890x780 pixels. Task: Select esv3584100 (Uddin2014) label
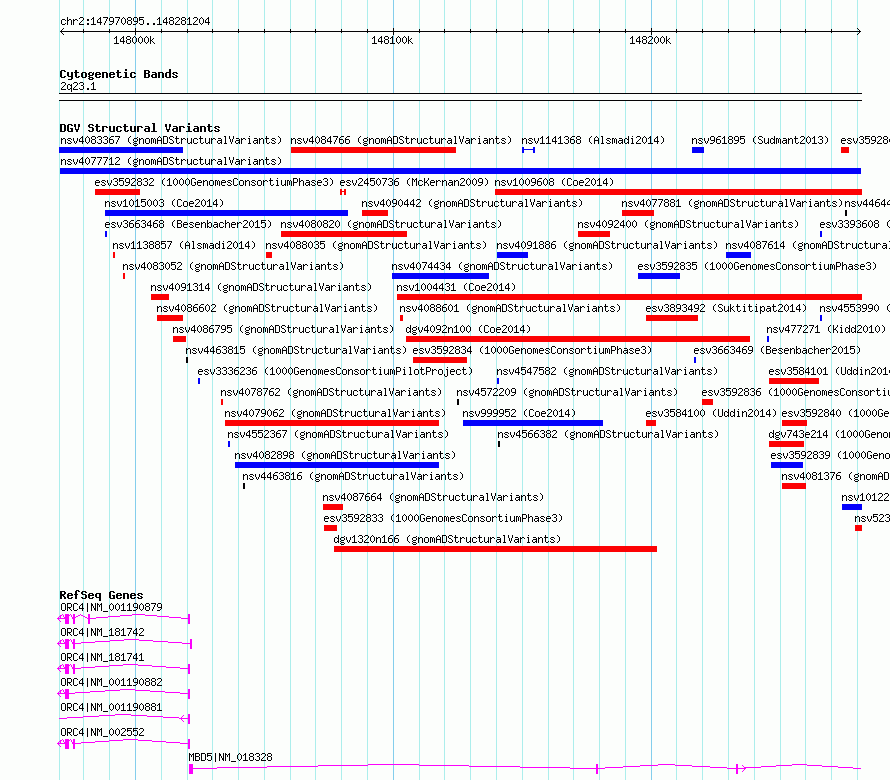point(711,413)
